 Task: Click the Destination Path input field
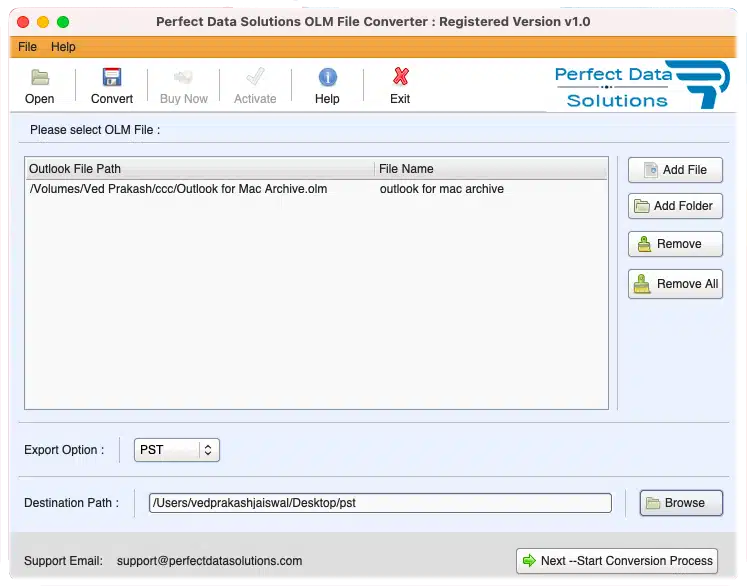(380, 503)
